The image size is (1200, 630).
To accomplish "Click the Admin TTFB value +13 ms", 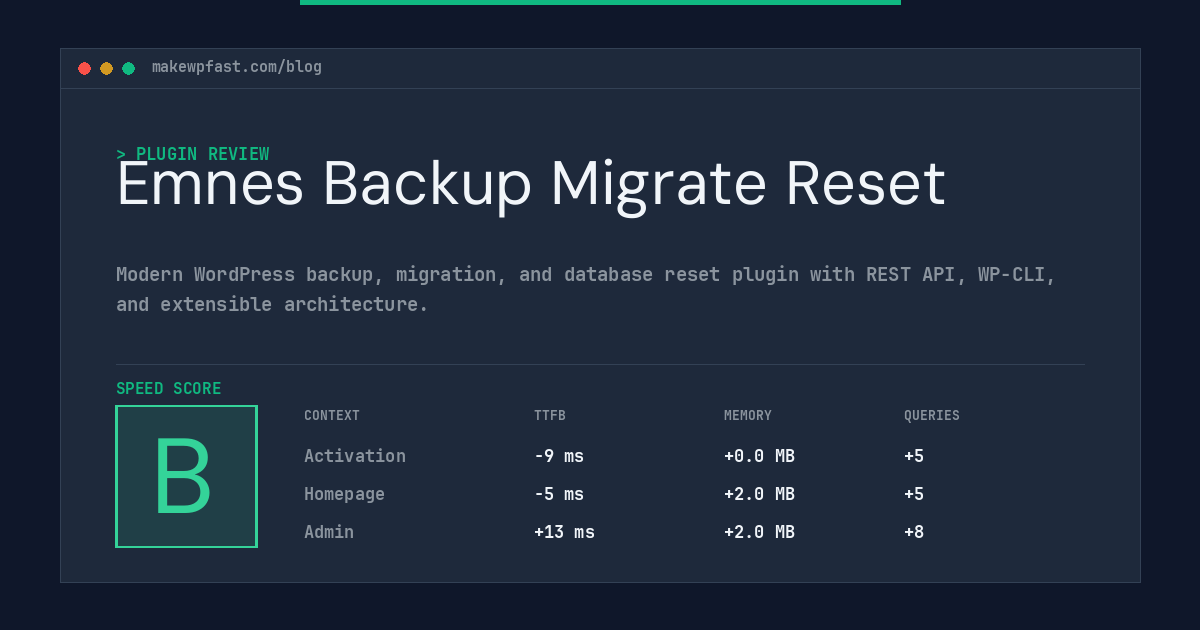I will tap(564, 532).
